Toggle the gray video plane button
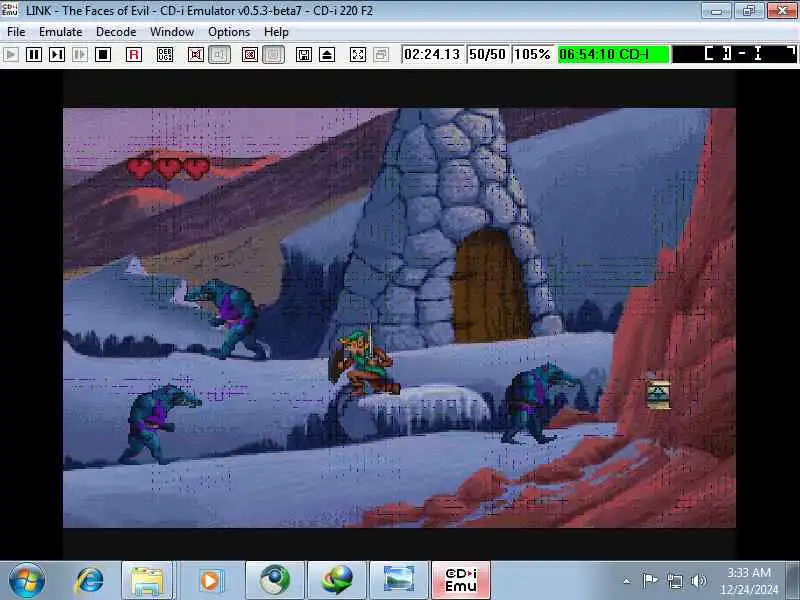The width and height of the screenshot is (800, 600). (273, 55)
